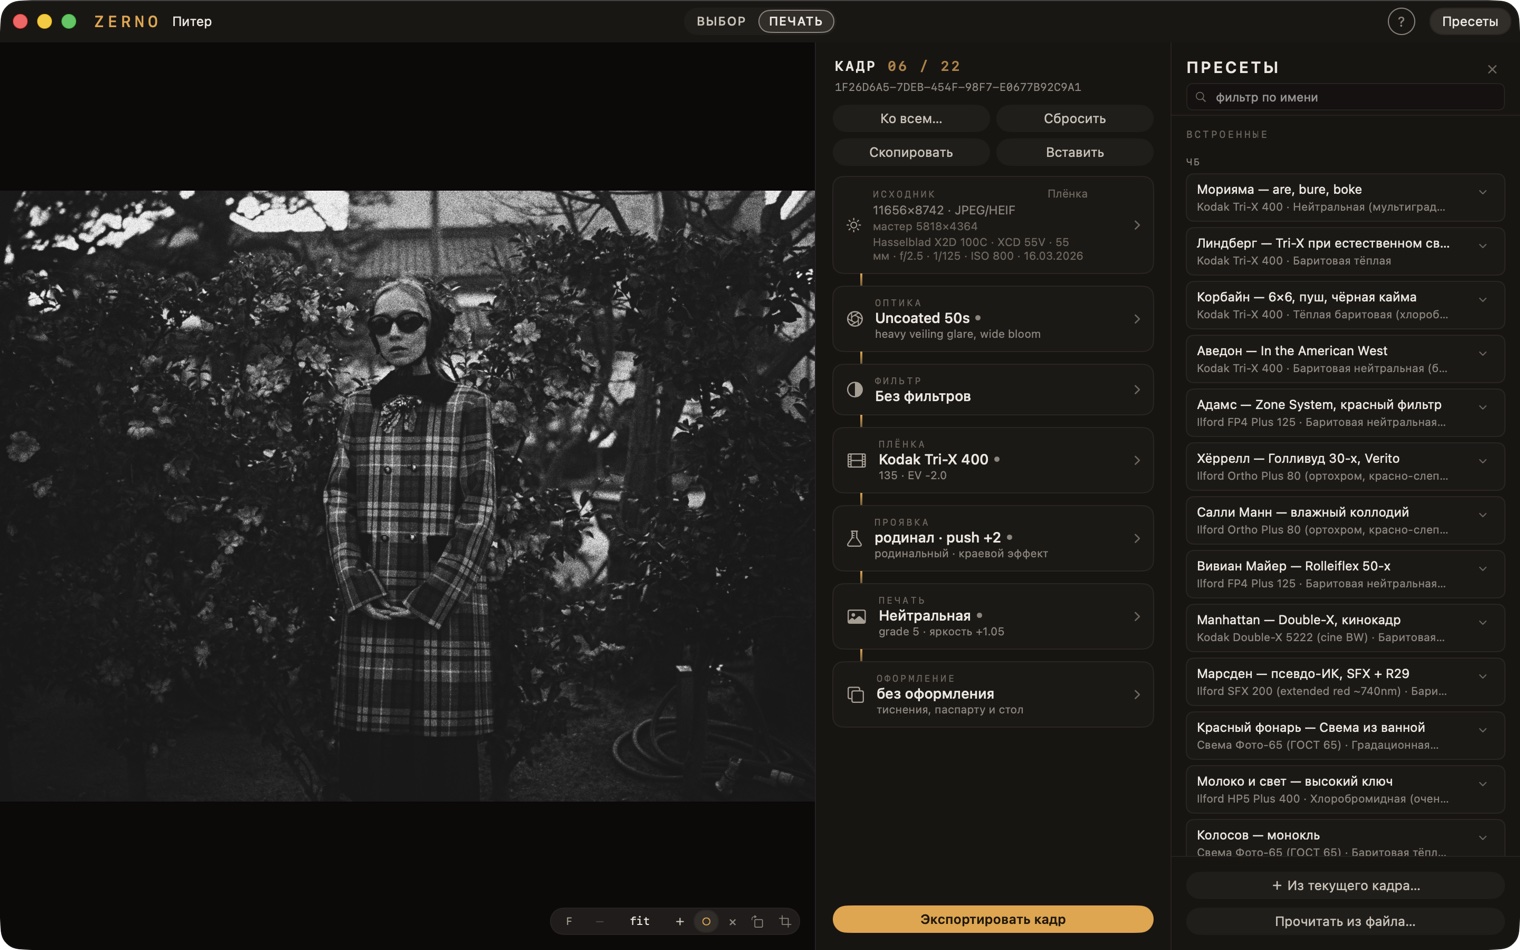Image resolution: width=1520 pixels, height=950 pixels.
Task: Expand the Без фильтров section
Action: click(x=1137, y=390)
